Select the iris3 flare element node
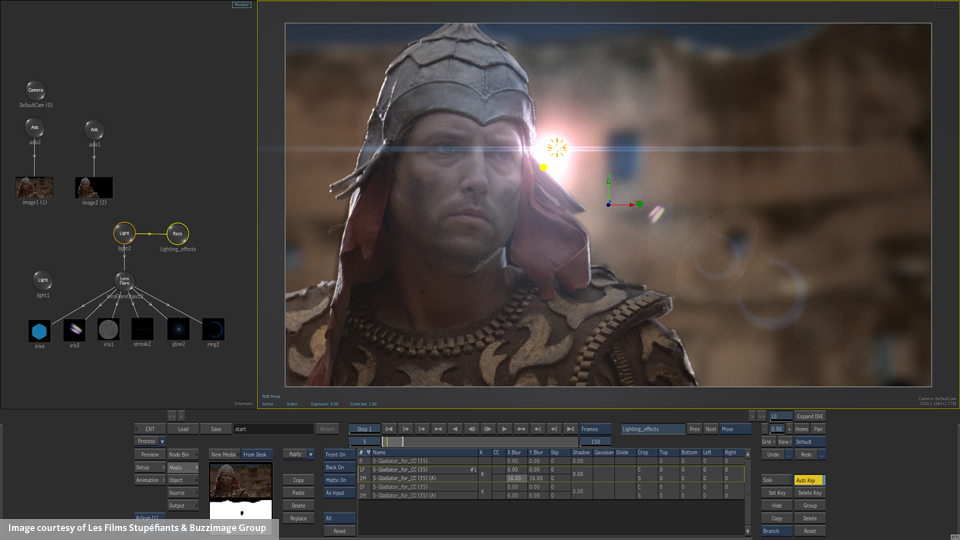The height and width of the screenshot is (540, 960). coord(74,329)
